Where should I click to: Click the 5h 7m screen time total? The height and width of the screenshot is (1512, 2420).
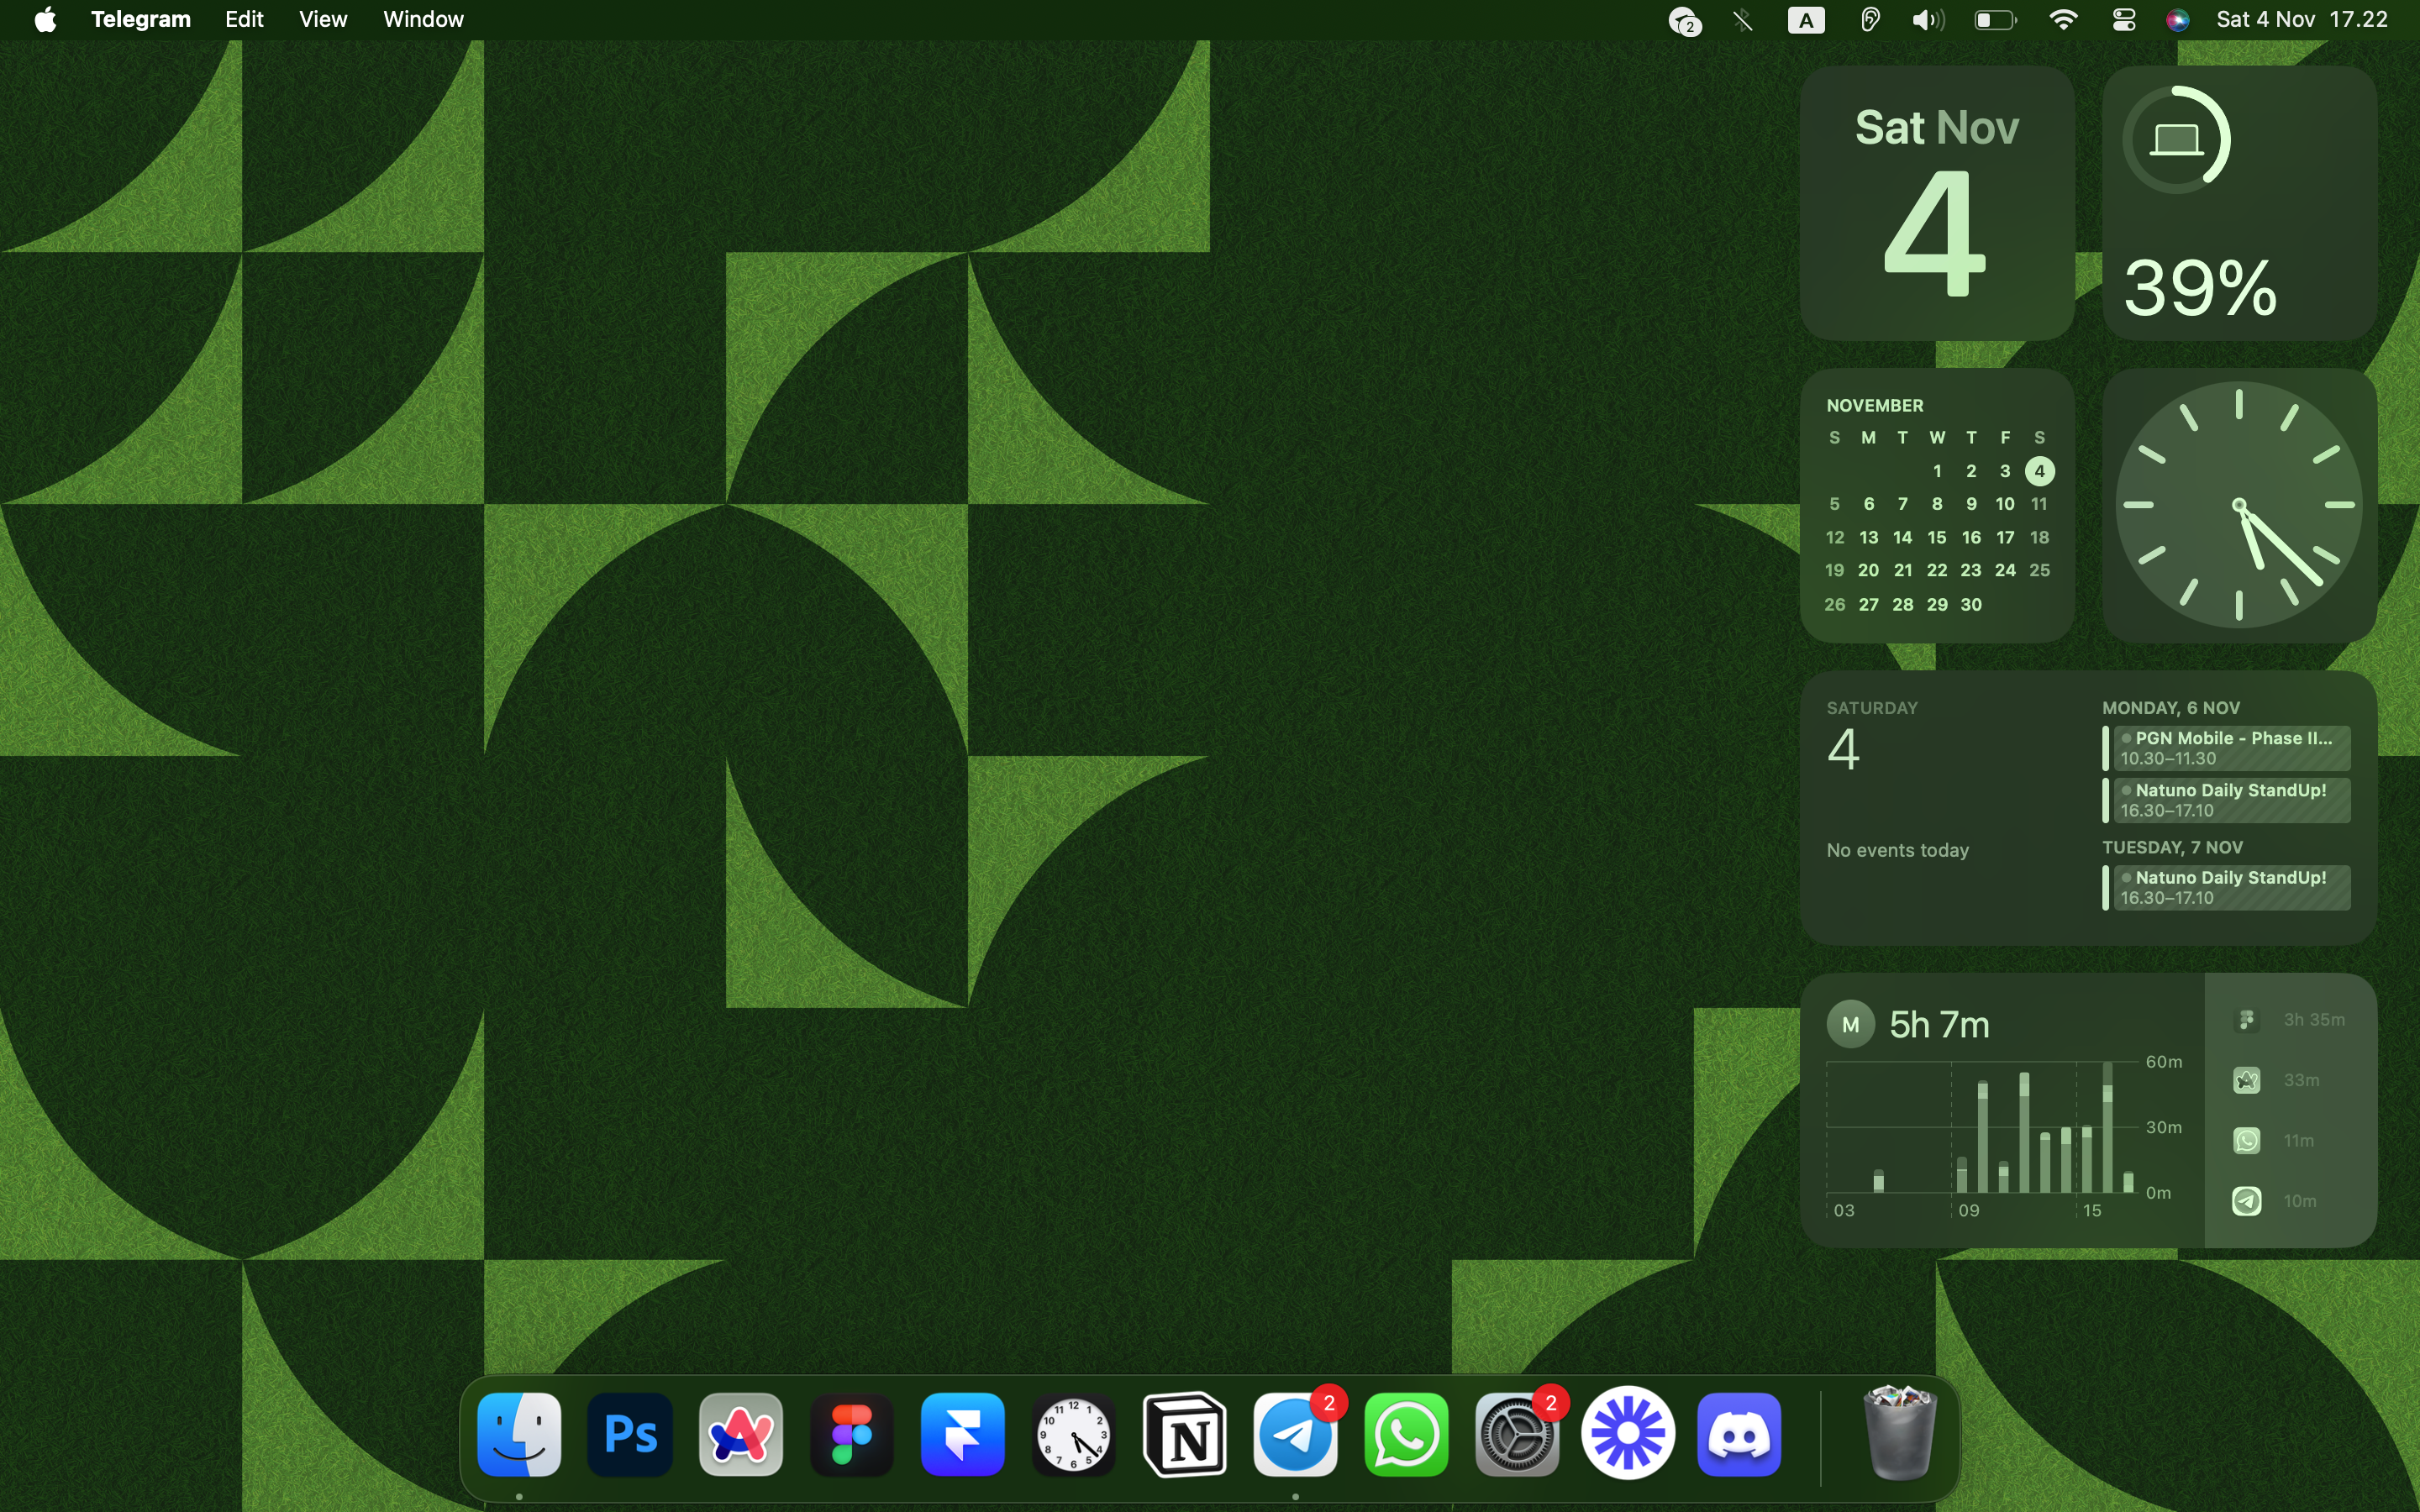coord(1939,1024)
